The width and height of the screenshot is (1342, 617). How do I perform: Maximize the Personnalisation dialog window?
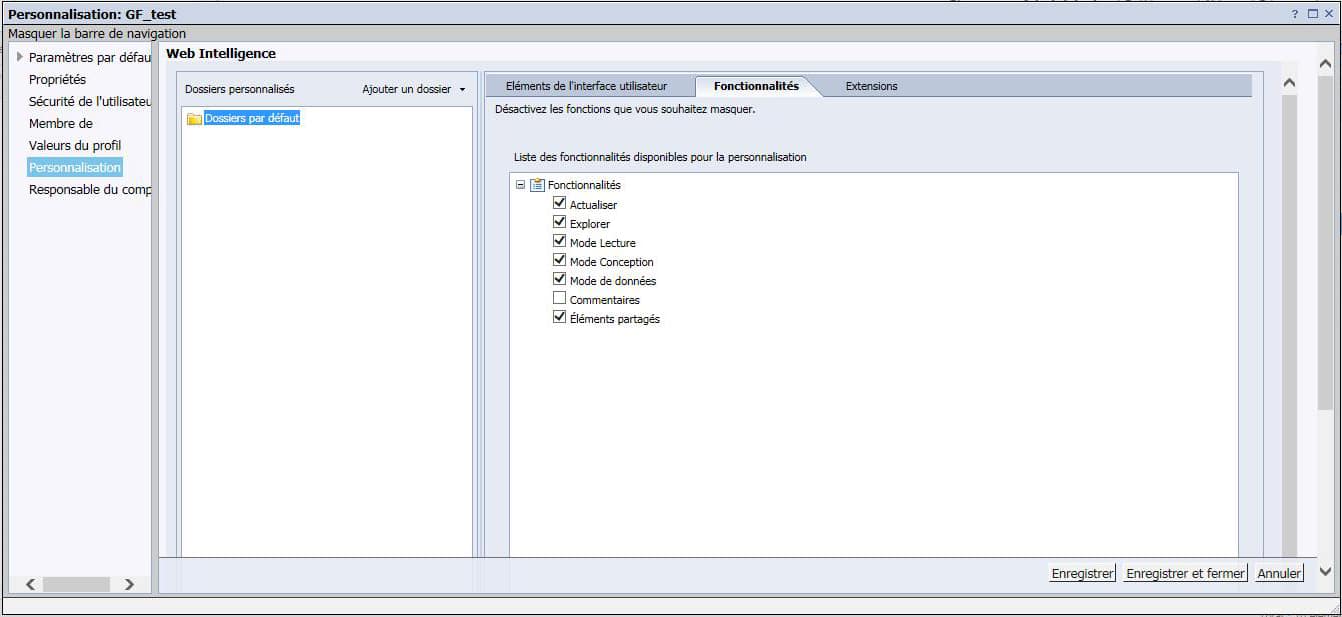tap(1313, 14)
